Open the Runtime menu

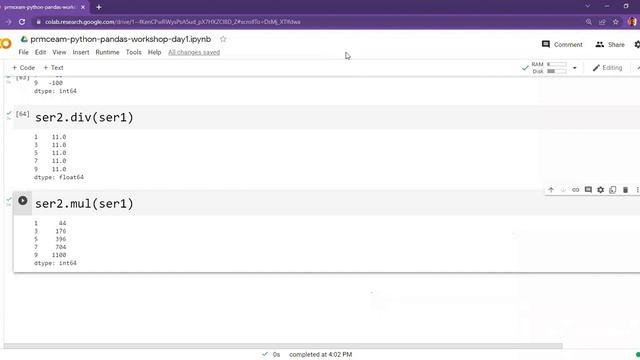click(107, 52)
